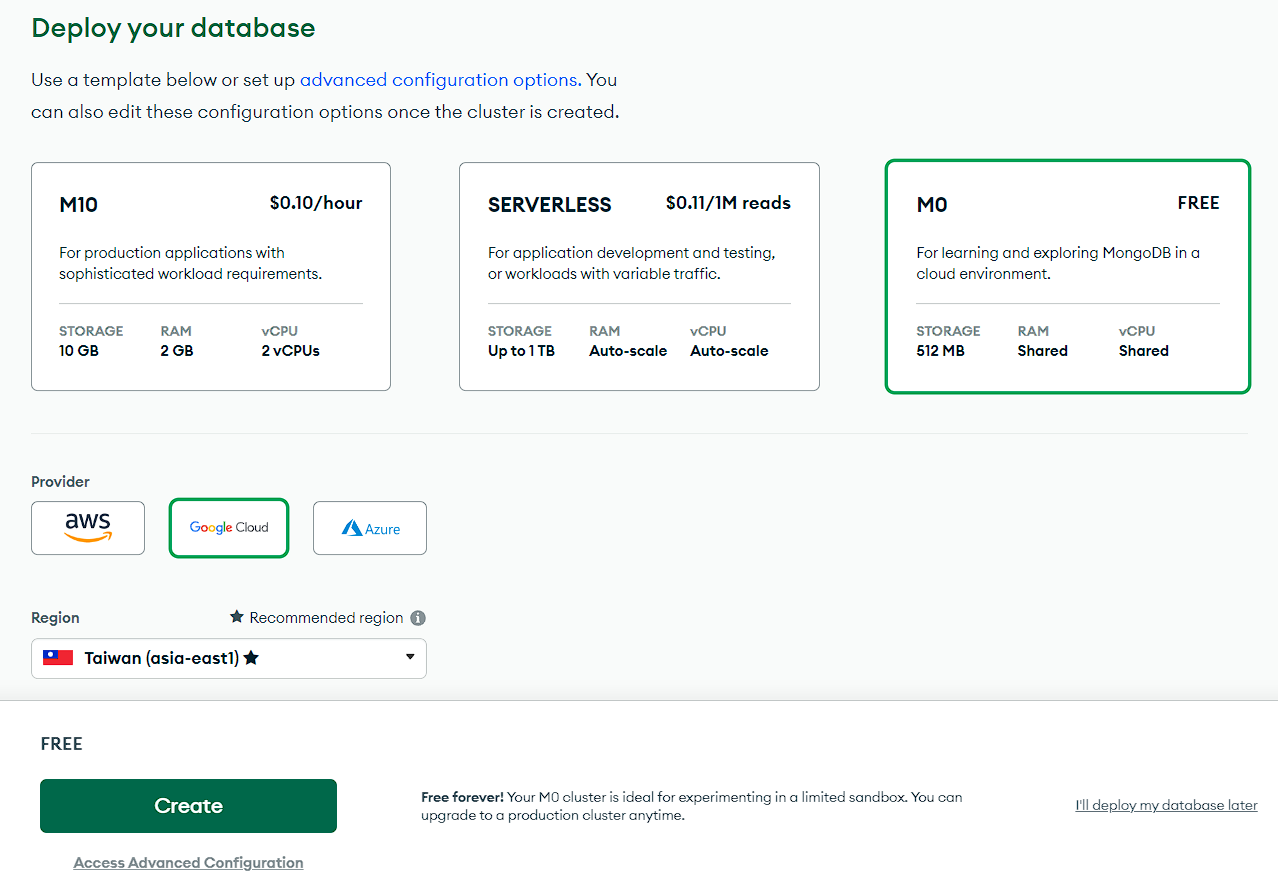Open Access Advanced Configuration link

[188, 863]
